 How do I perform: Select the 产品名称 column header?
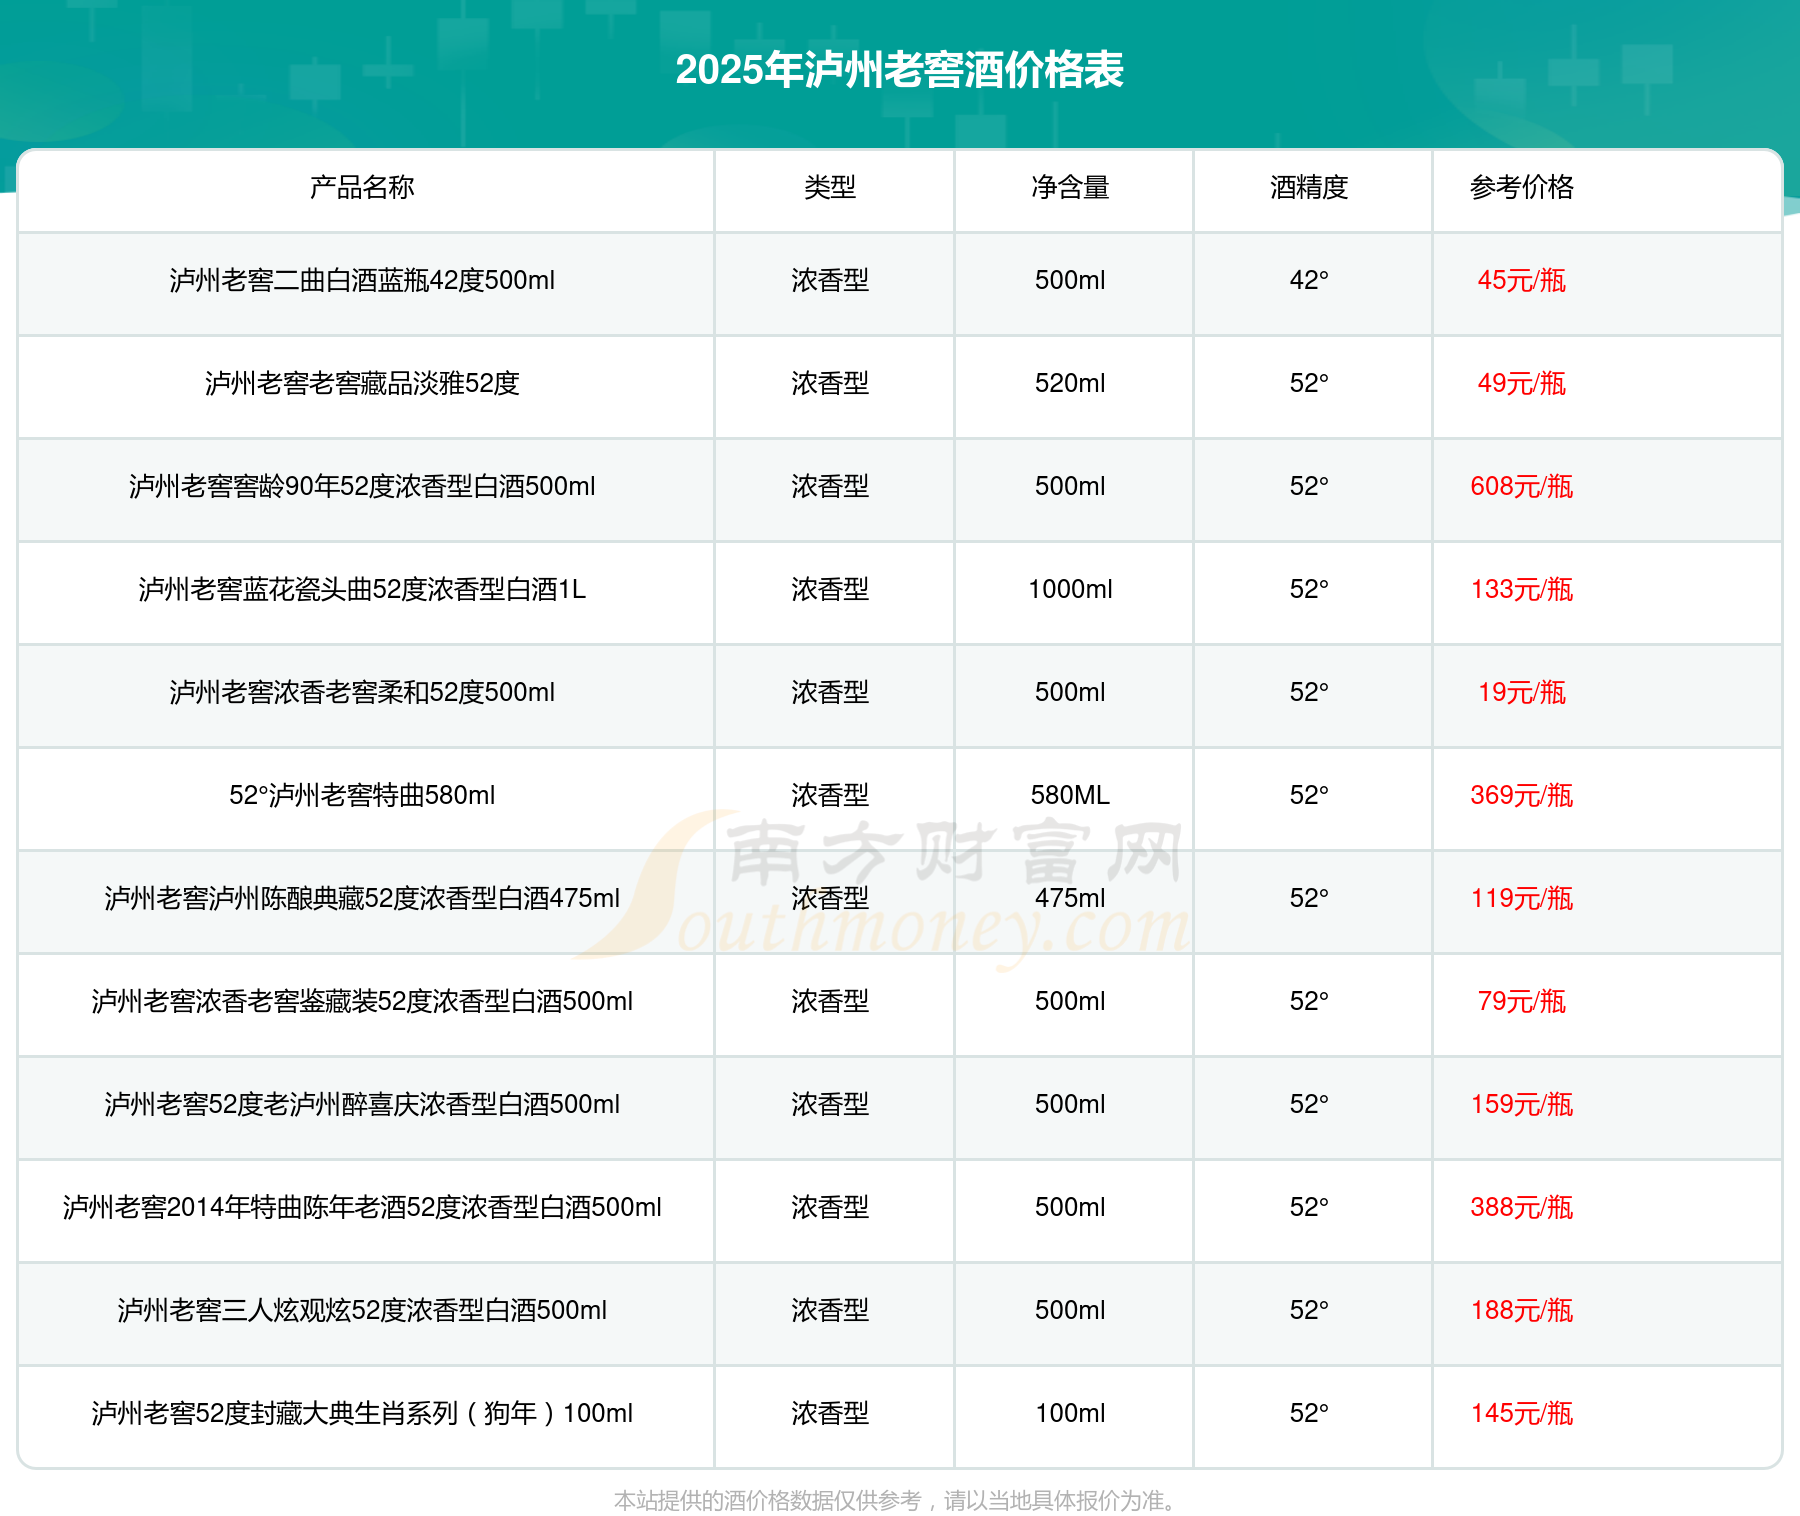pyautogui.click(x=362, y=187)
